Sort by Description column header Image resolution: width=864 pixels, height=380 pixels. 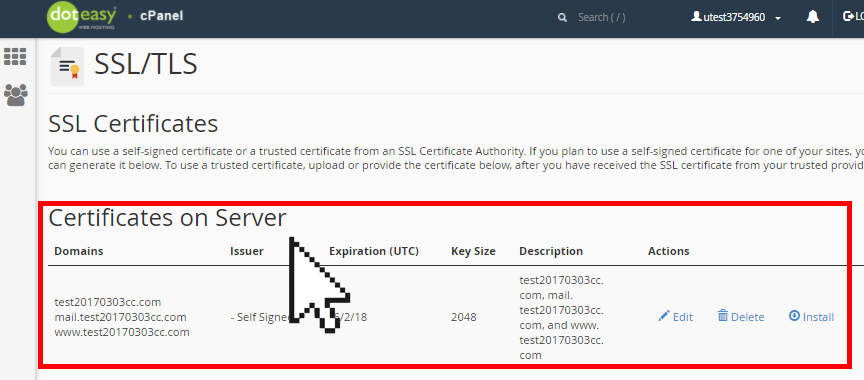pyautogui.click(x=551, y=251)
